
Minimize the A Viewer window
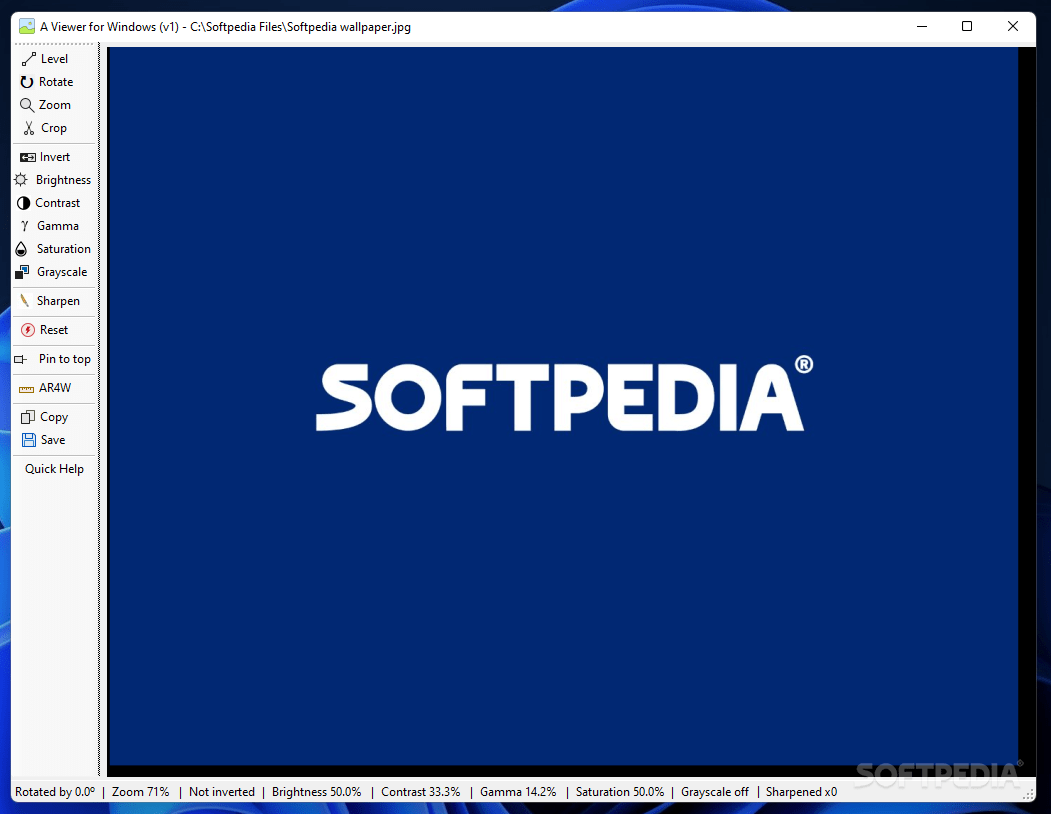click(x=922, y=26)
